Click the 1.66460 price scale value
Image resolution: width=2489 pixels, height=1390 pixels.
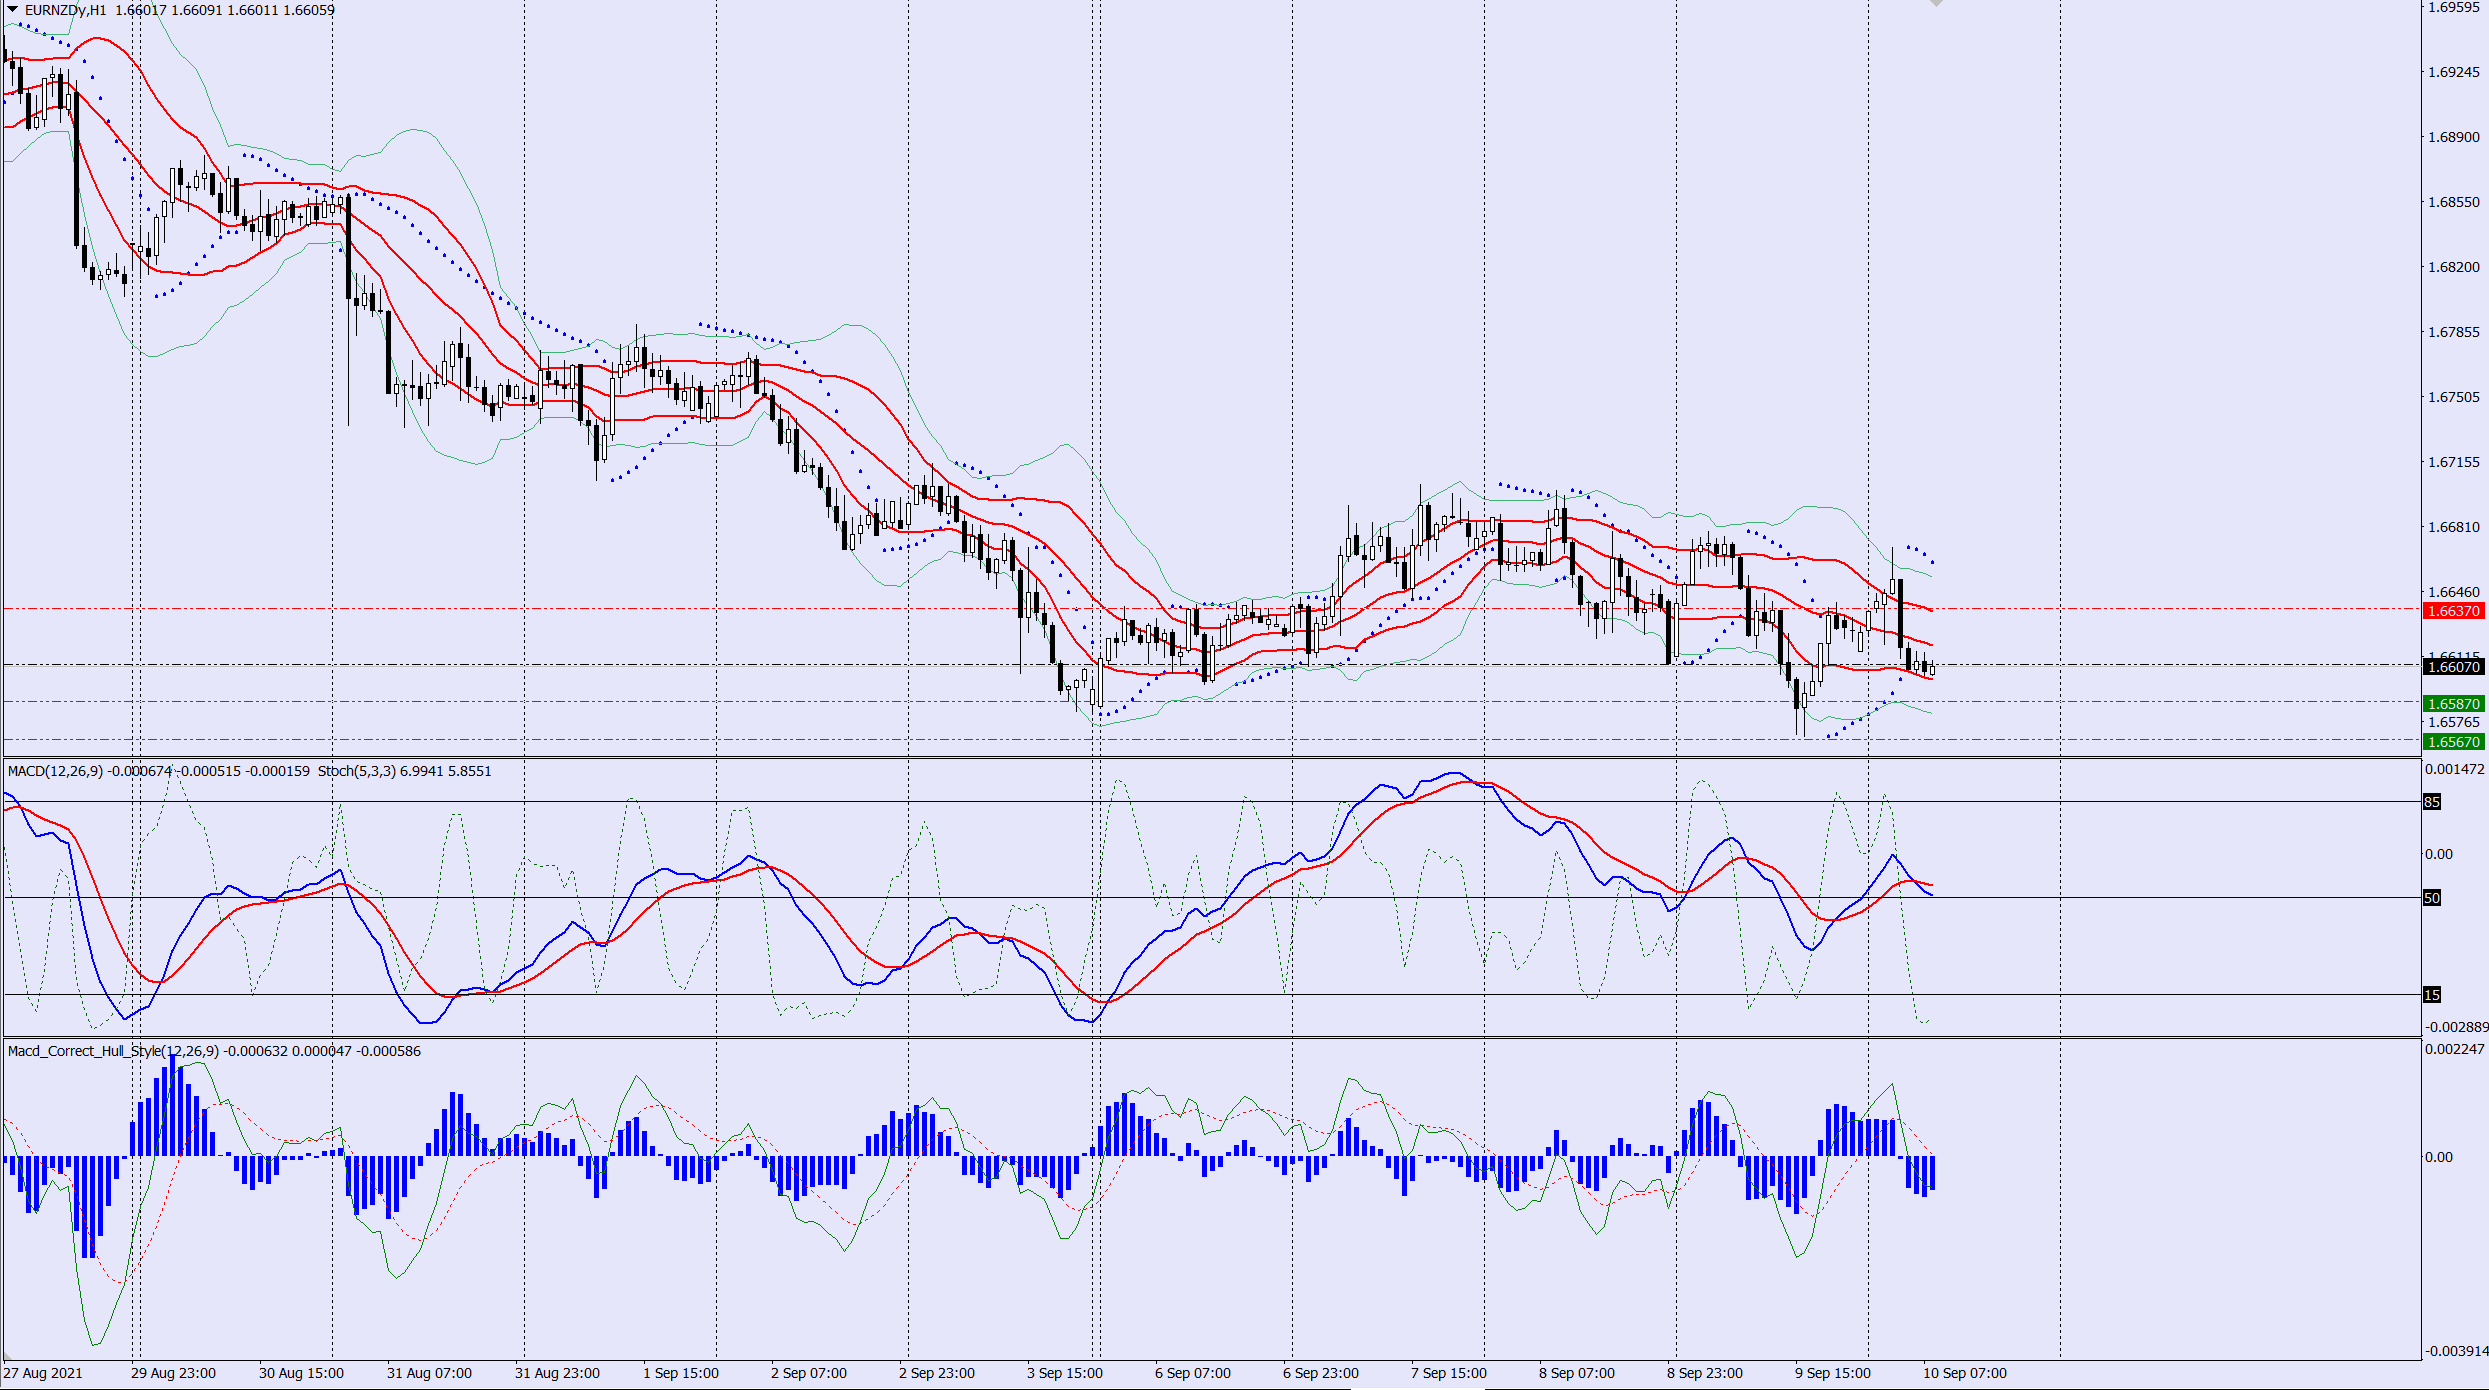(x=2454, y=592)
